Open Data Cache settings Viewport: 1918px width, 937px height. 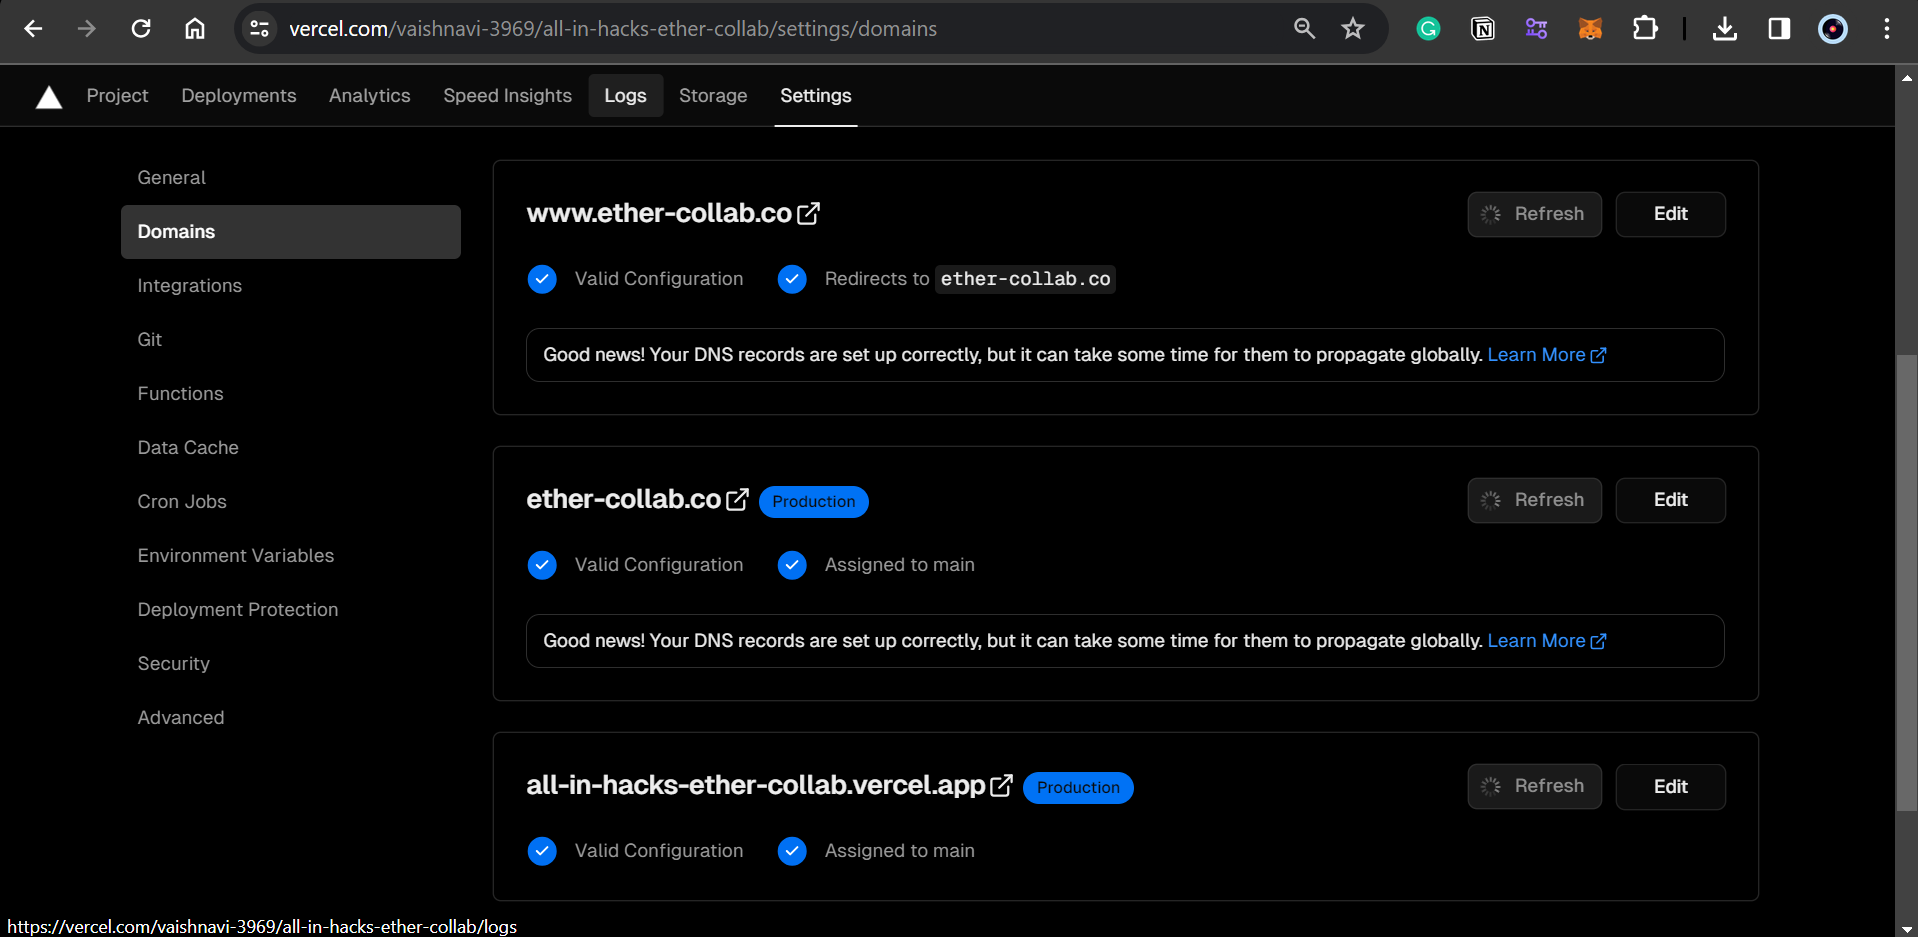(291, 448)
